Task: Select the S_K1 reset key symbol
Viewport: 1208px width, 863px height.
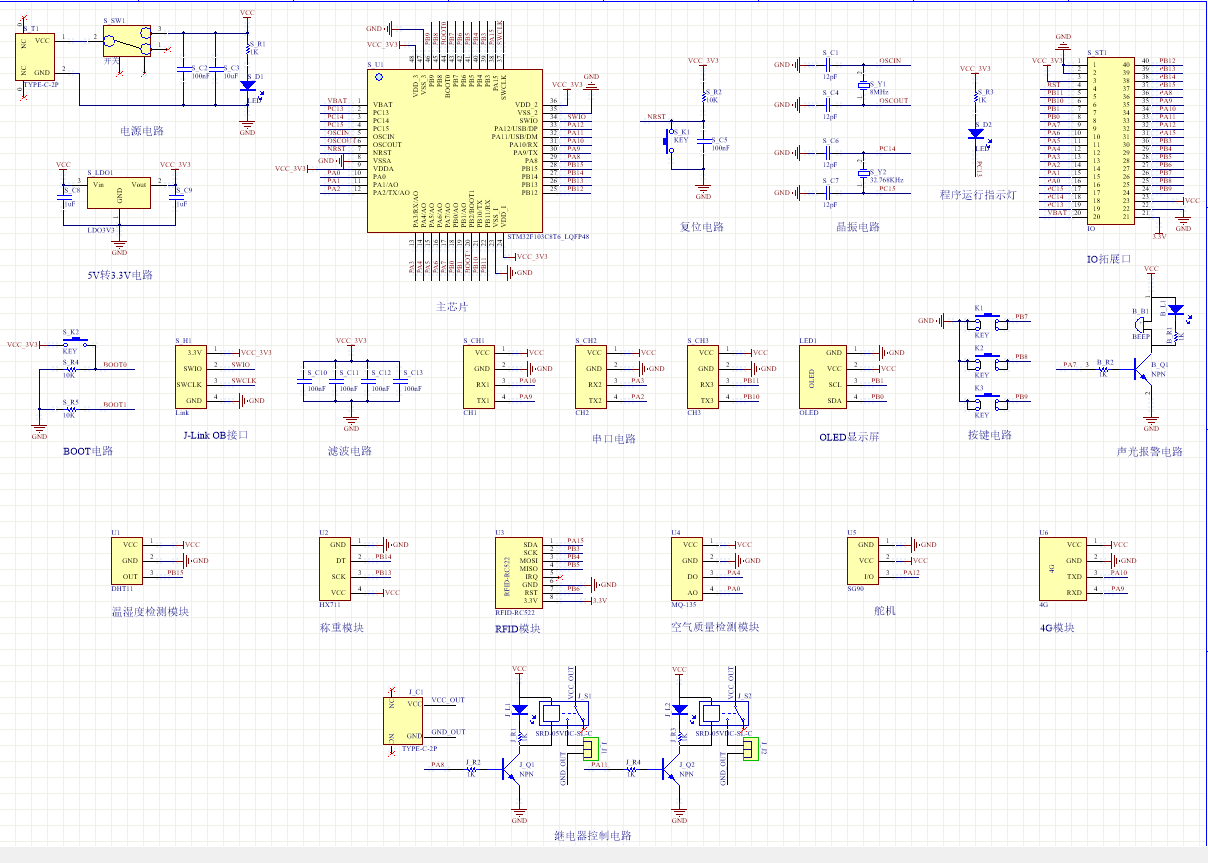Action: coord(668,141)
